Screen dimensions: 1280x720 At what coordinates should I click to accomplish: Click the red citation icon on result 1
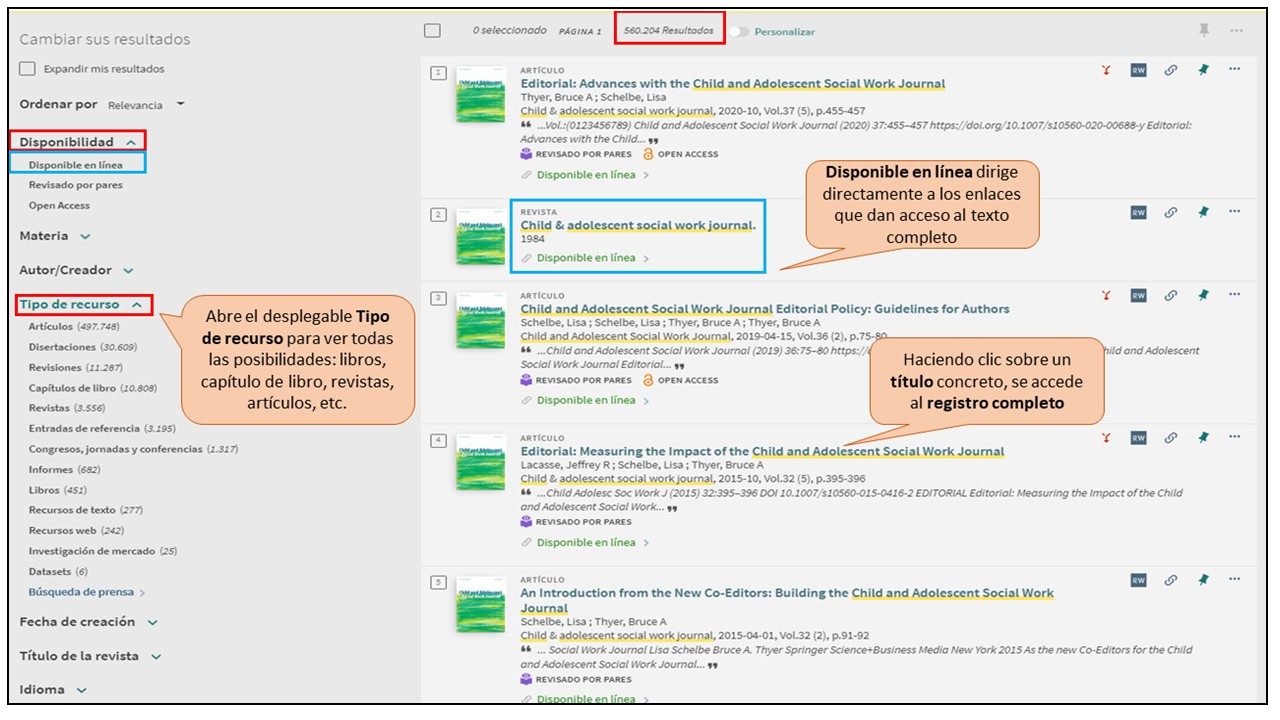1106,70
